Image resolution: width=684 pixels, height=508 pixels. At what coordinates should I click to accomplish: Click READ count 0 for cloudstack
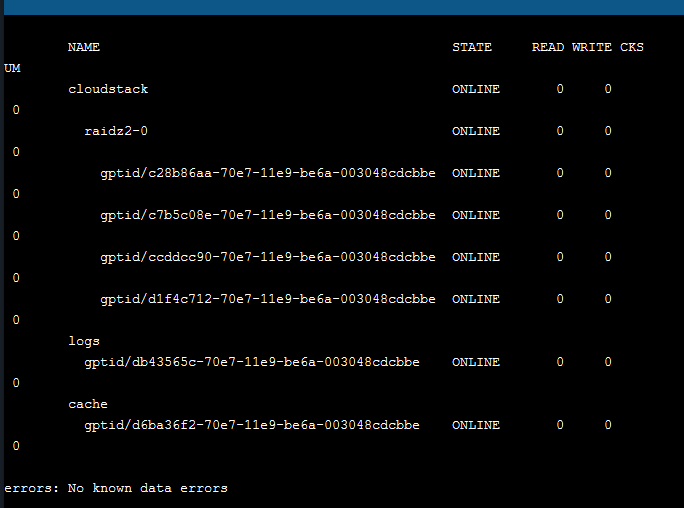(560, 89)
